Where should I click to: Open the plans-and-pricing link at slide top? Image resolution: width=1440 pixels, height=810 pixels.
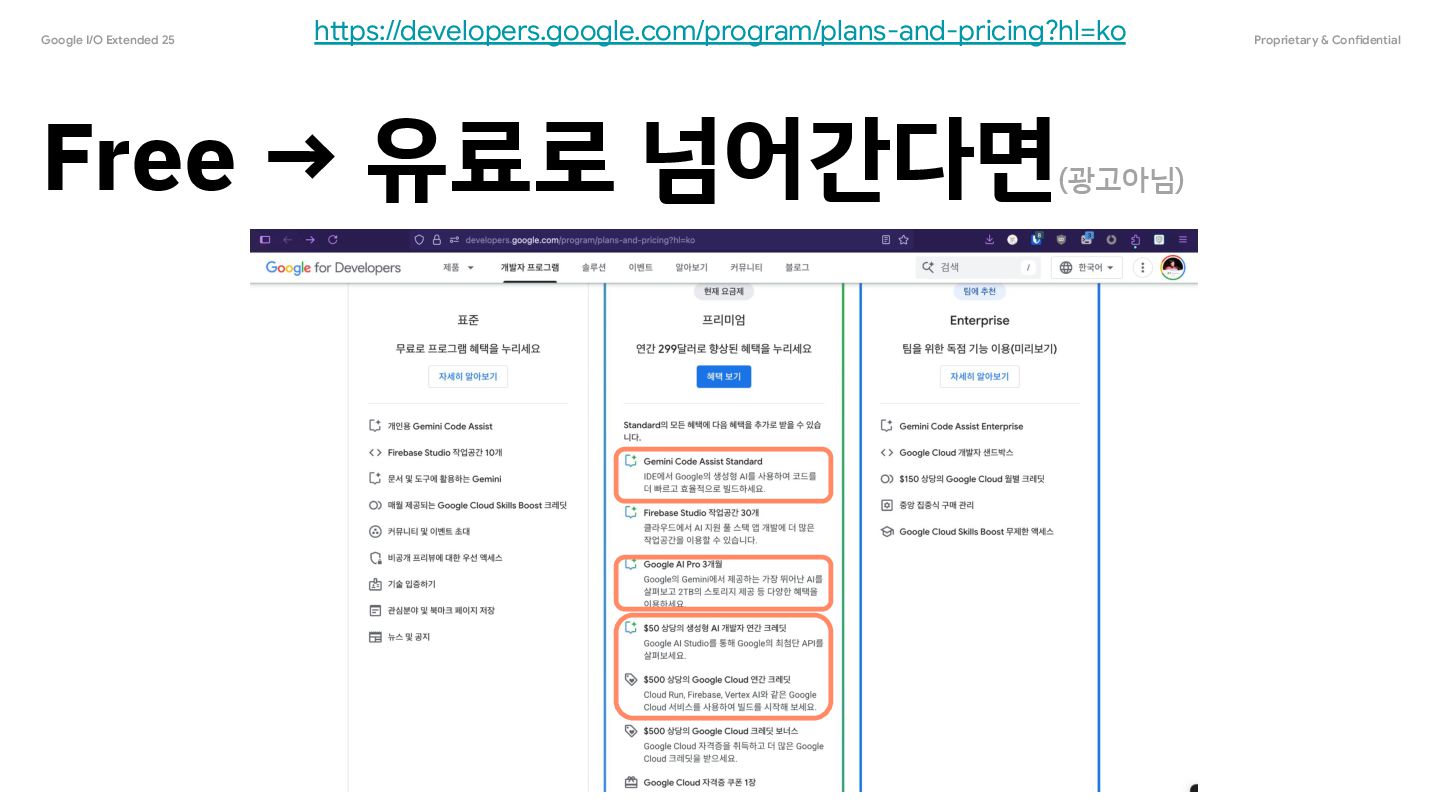pyautogui.click(x=720, y=31)
